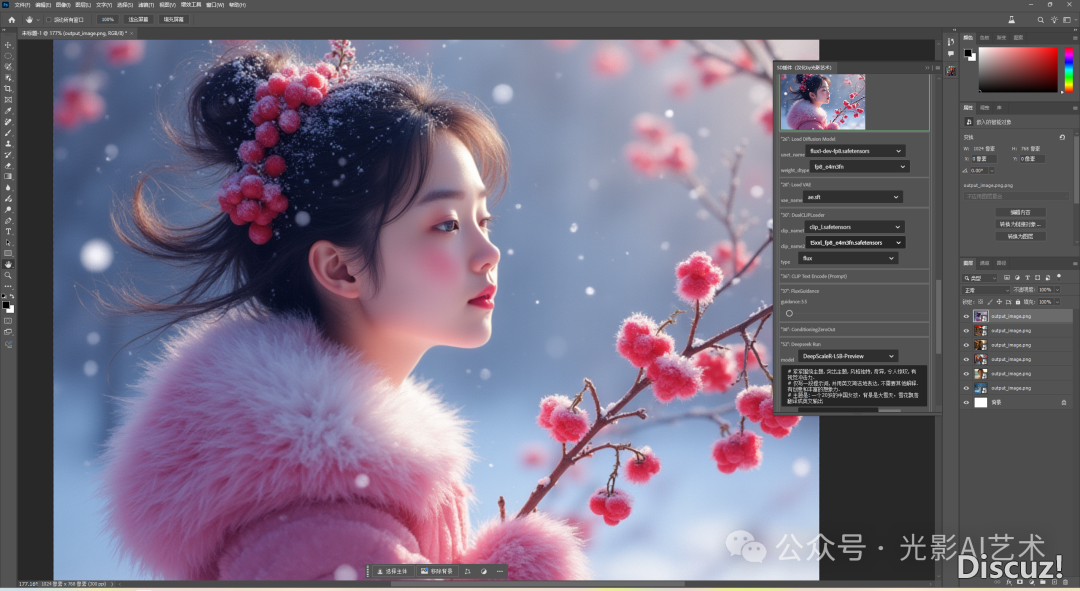Open the workspace switcher icon

coord(1067,20)
